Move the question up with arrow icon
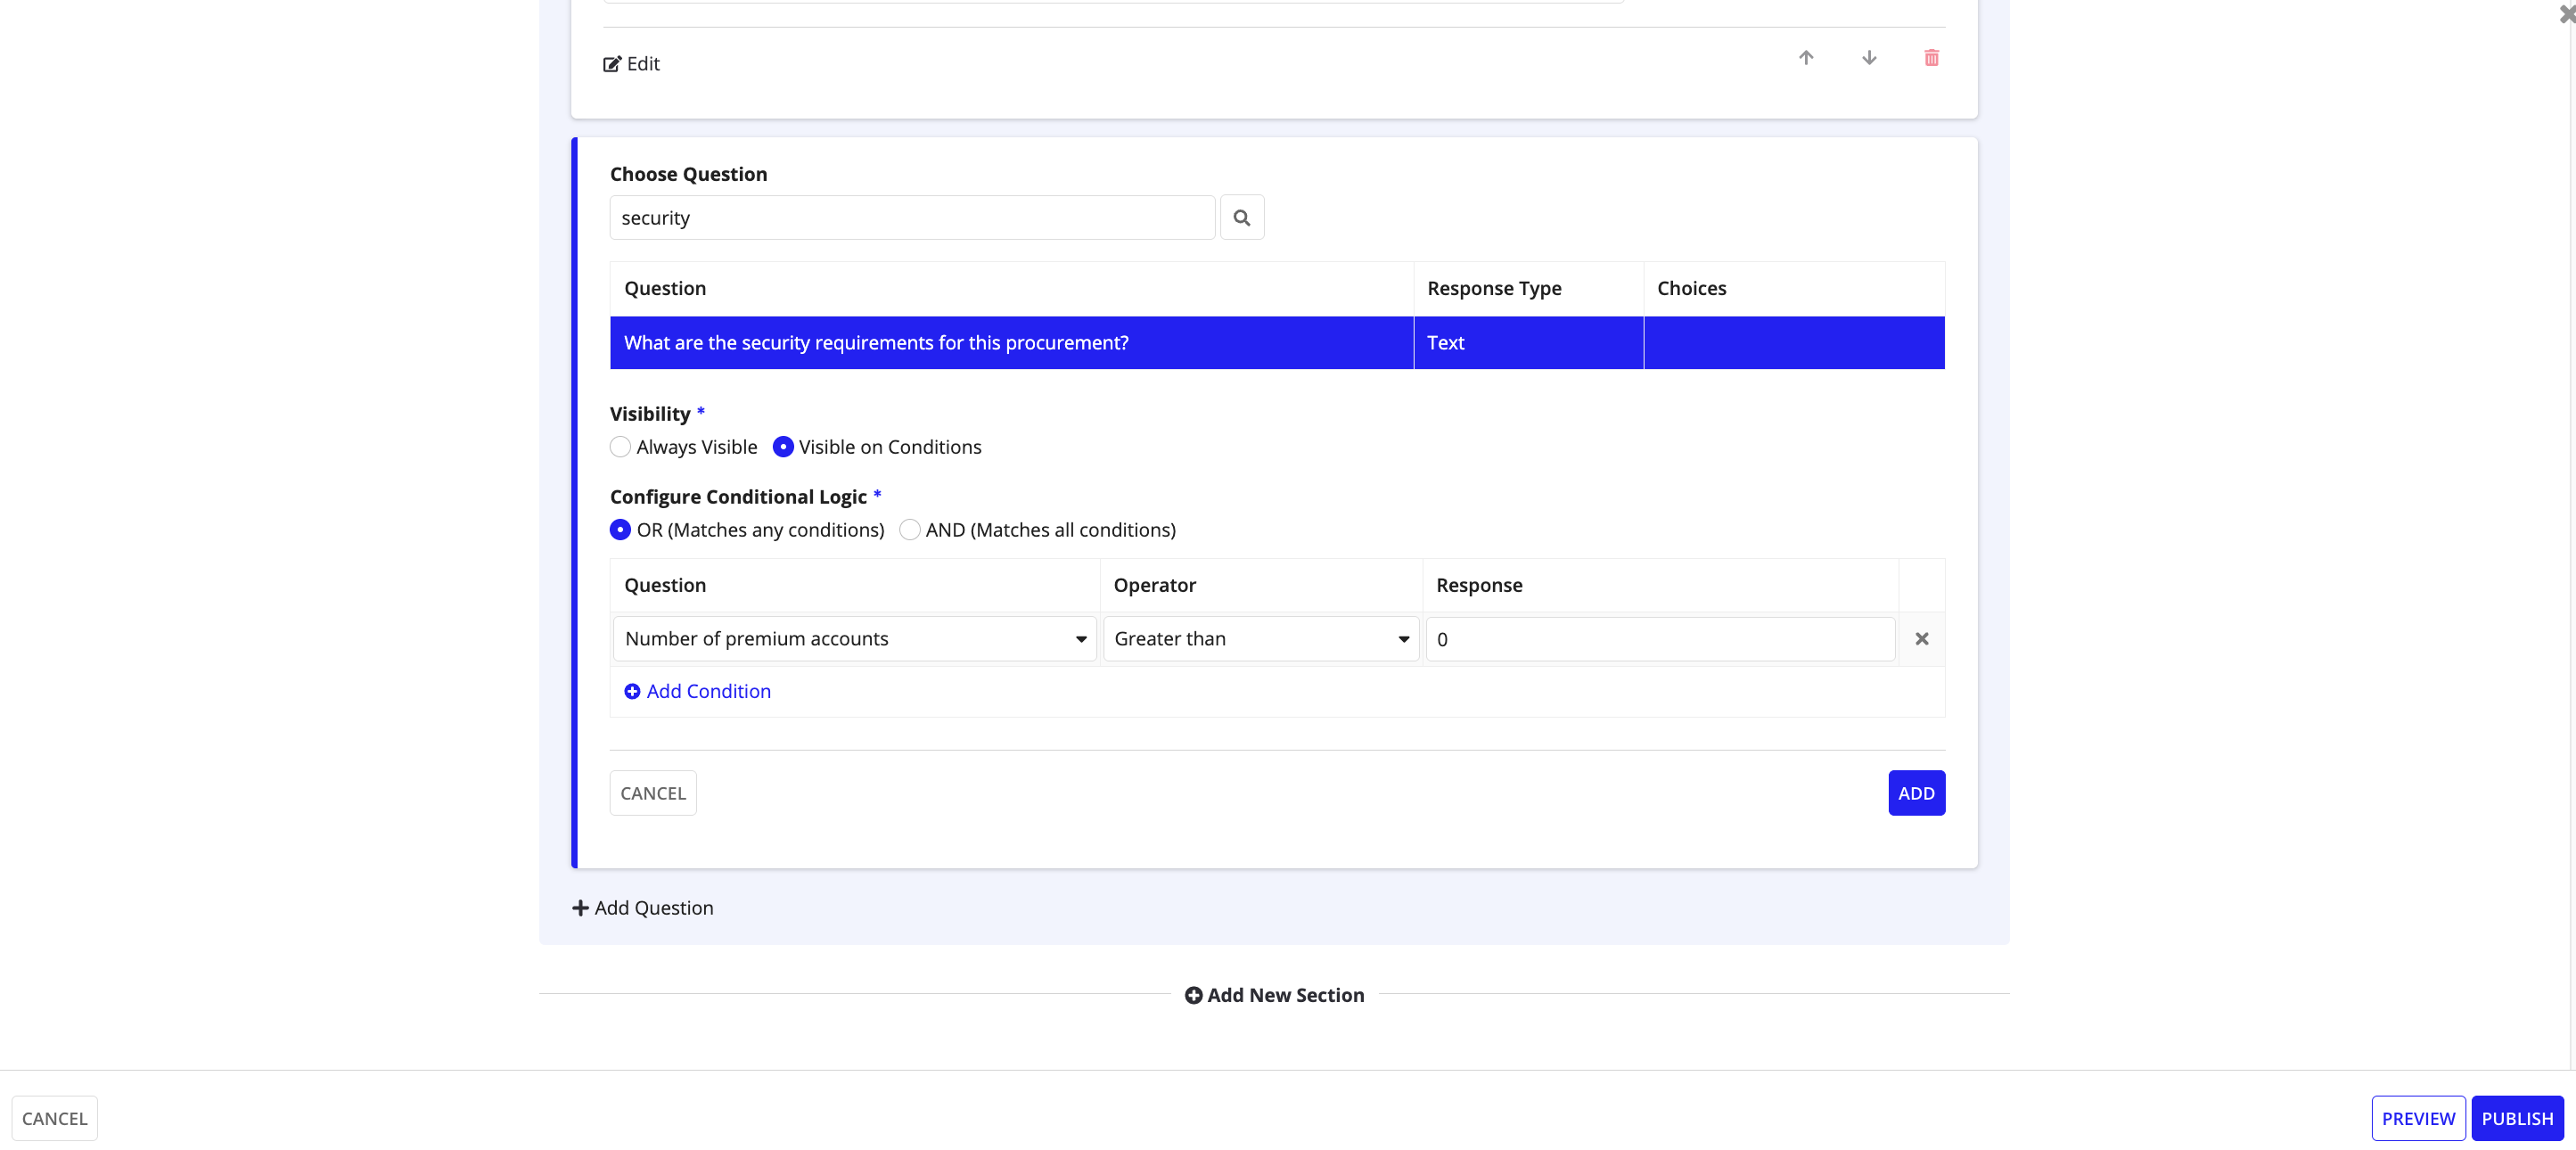 1806,58
